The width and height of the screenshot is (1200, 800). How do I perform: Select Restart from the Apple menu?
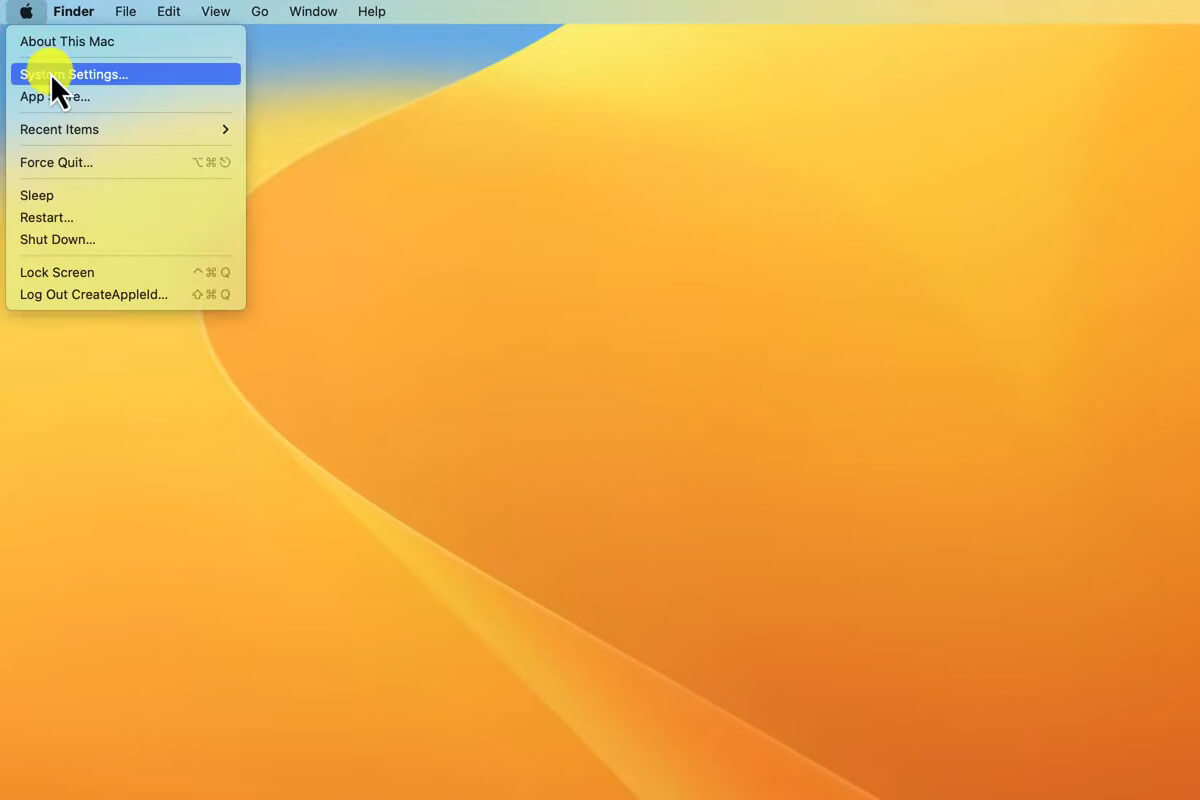(47, 218)
